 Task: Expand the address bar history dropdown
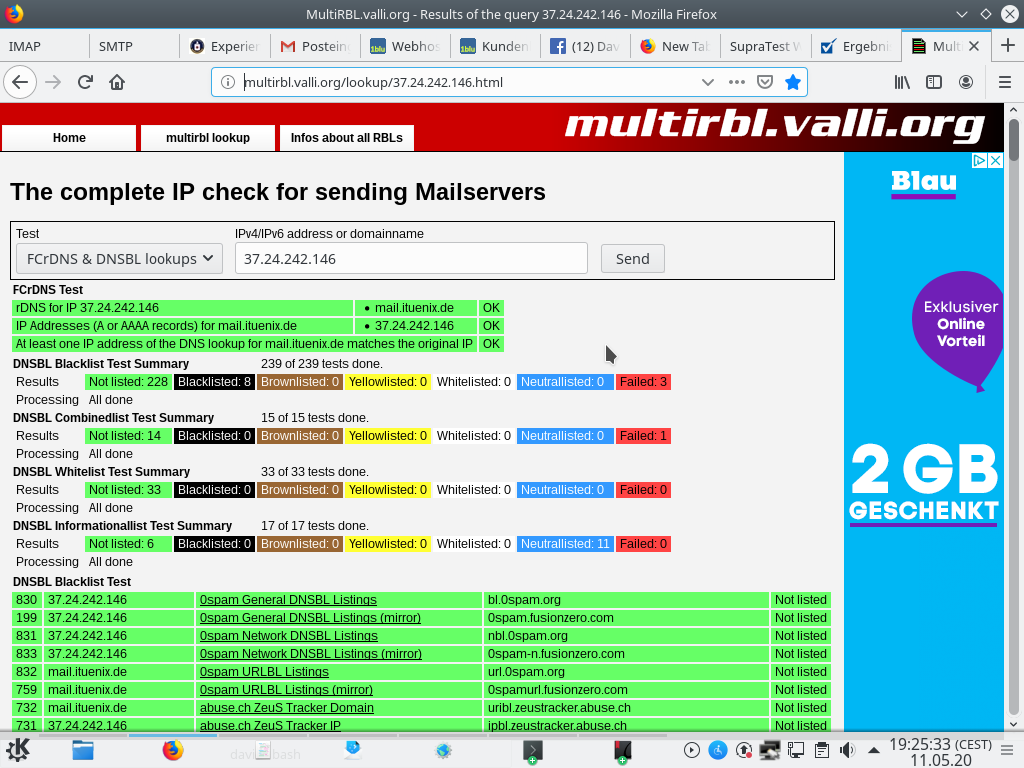(x=708, y=82)
